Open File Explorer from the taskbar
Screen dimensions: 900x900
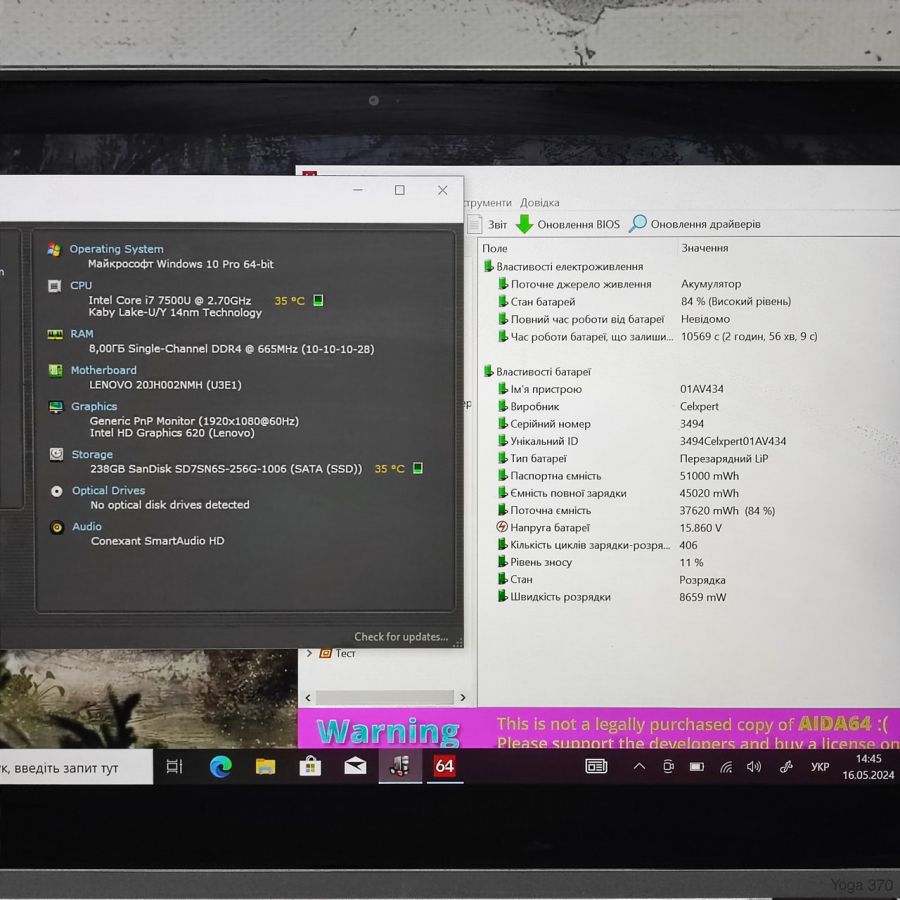pyautogui.click(x=265, y=766)
